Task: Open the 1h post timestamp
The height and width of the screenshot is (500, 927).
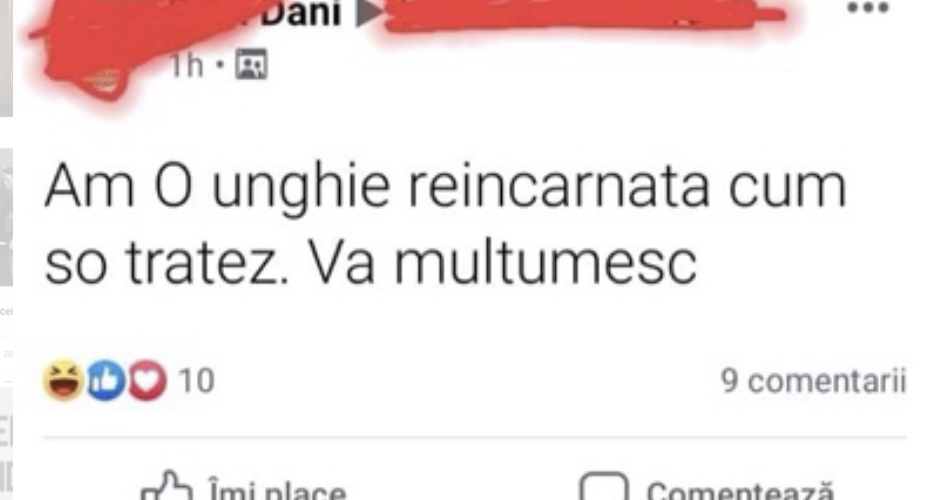Action: [186, 65]
